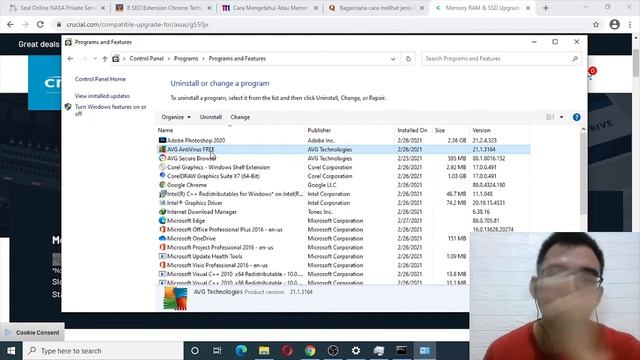Click the Microsoft Edge entry icon in the list
Image resolution: width=640 pixels, height=360 pixels.
162,221
